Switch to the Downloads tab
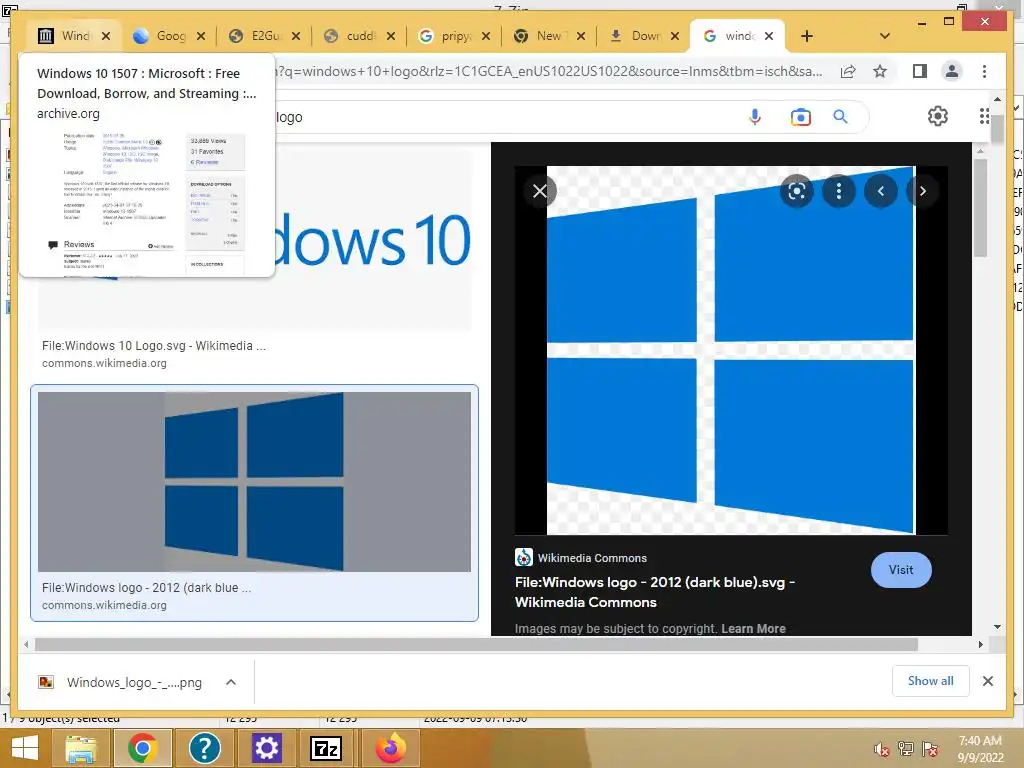Screen dimensions: 1024x768 (635, 36)
